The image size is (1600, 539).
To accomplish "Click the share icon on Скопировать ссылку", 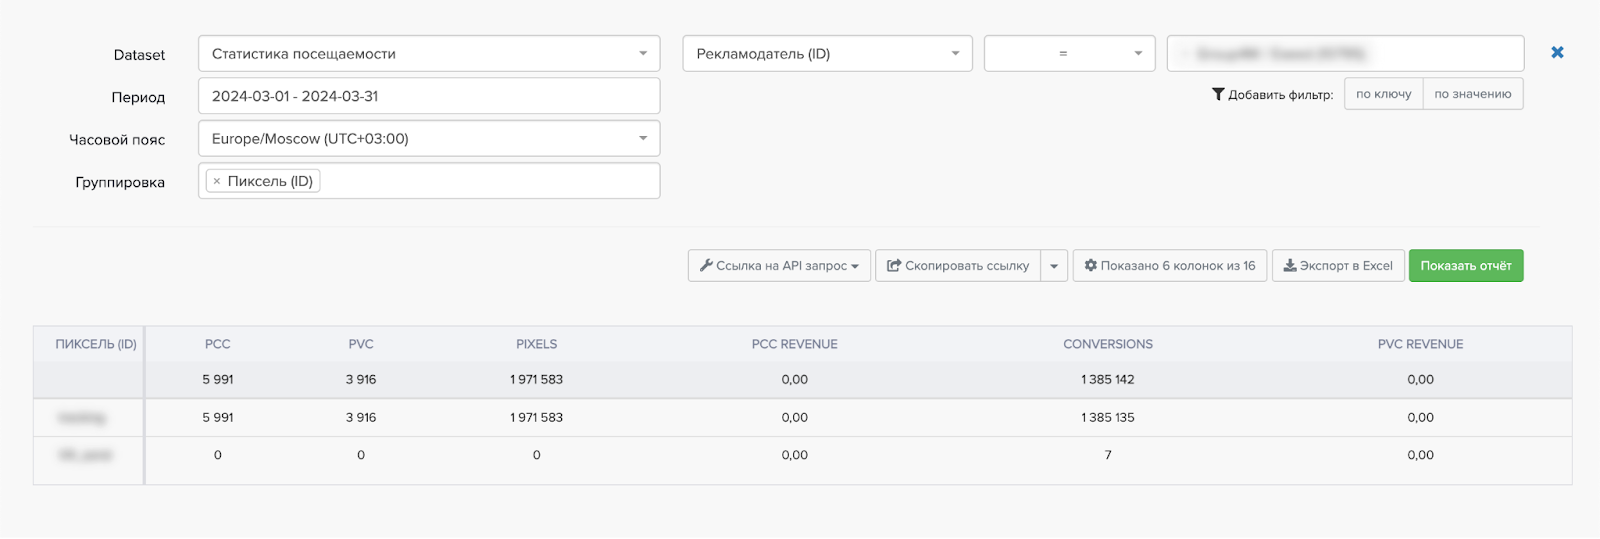I will pos(894,266).
